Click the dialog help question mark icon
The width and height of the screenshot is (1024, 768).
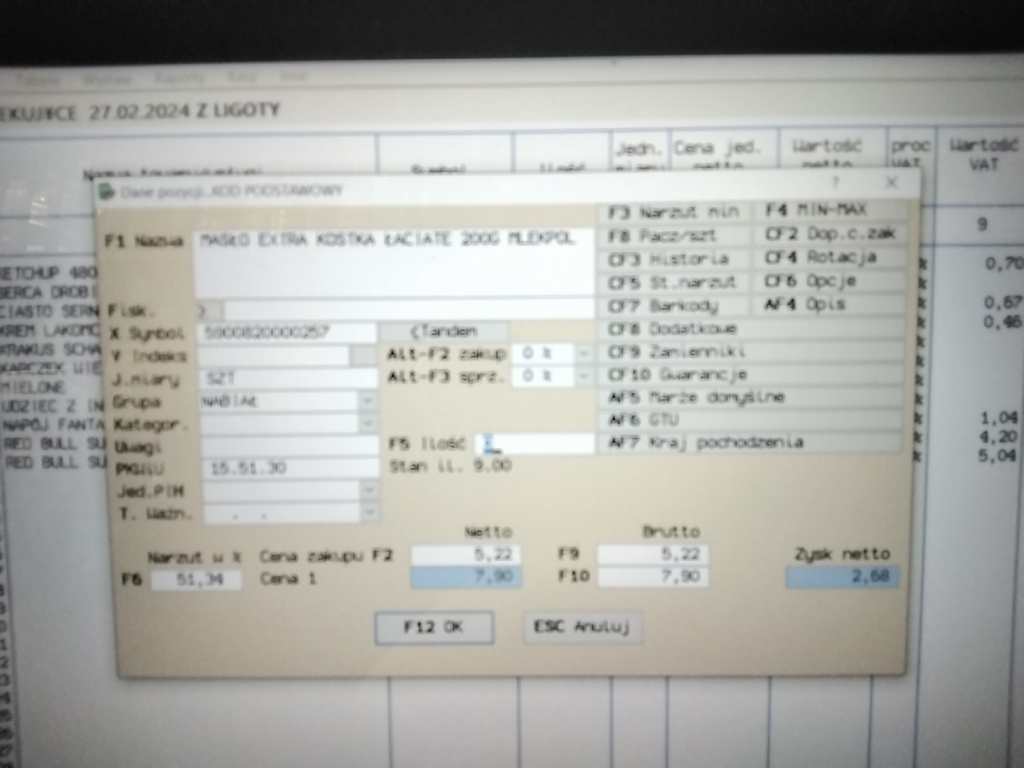[x=835, y=183]
